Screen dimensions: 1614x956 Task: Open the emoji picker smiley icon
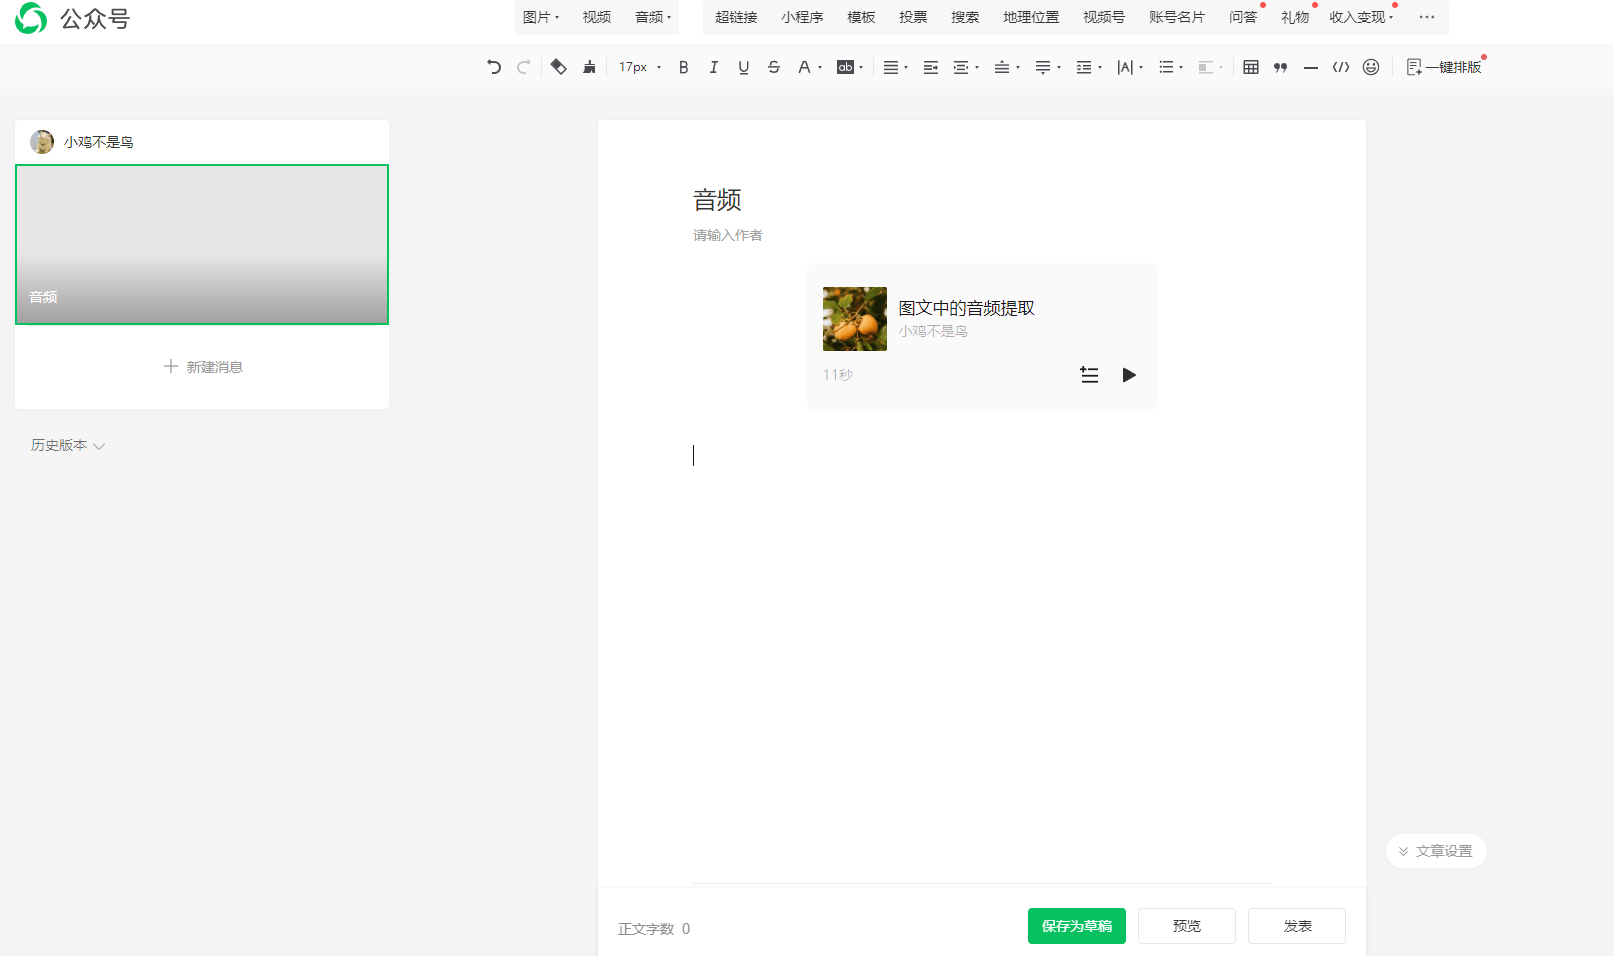(x=1371, y=67)
